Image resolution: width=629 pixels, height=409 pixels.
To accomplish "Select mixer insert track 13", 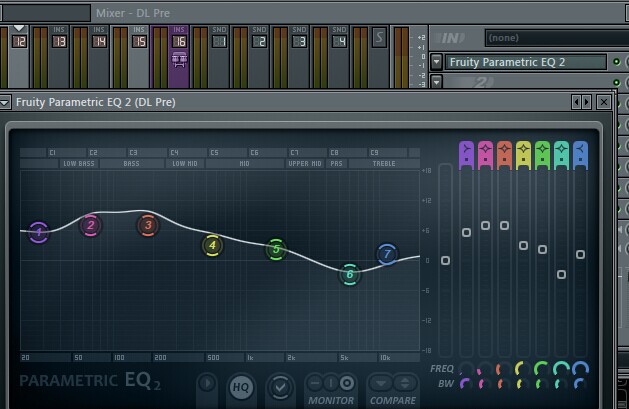I will 59,56.
